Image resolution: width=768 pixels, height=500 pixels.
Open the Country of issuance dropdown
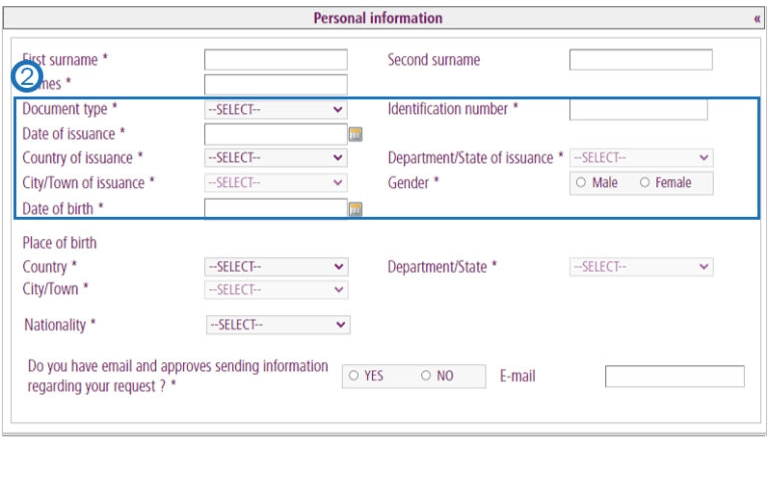click(276, 158)
